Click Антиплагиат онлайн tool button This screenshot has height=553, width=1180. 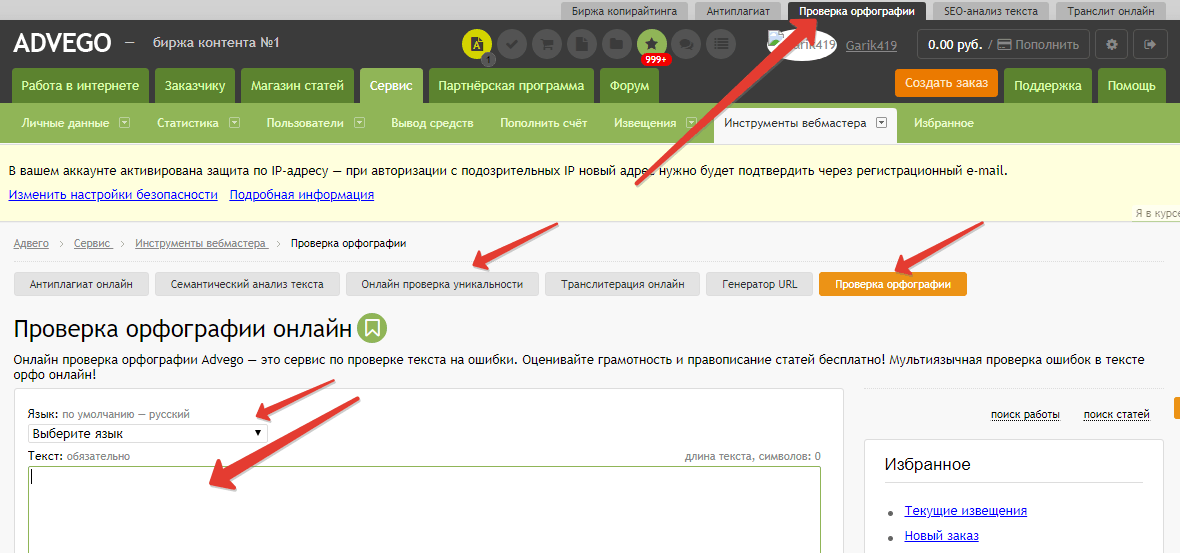[x=81, y=284]
